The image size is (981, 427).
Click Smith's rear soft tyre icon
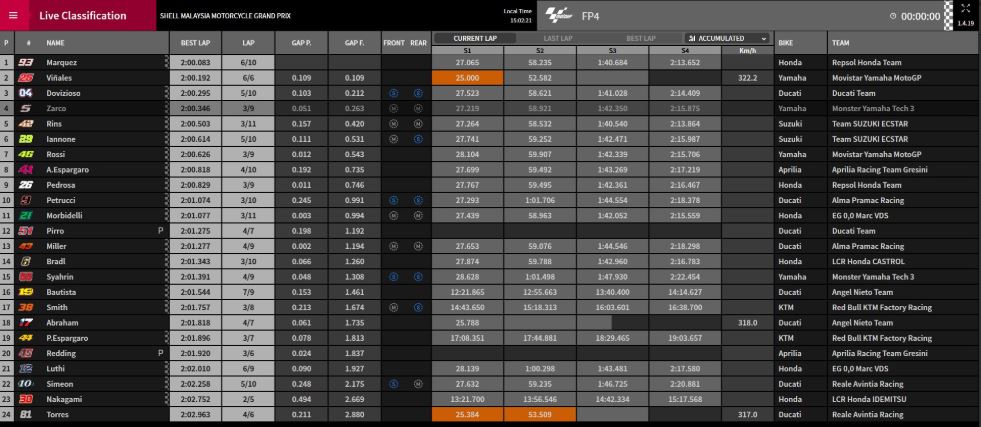point(418,308)
